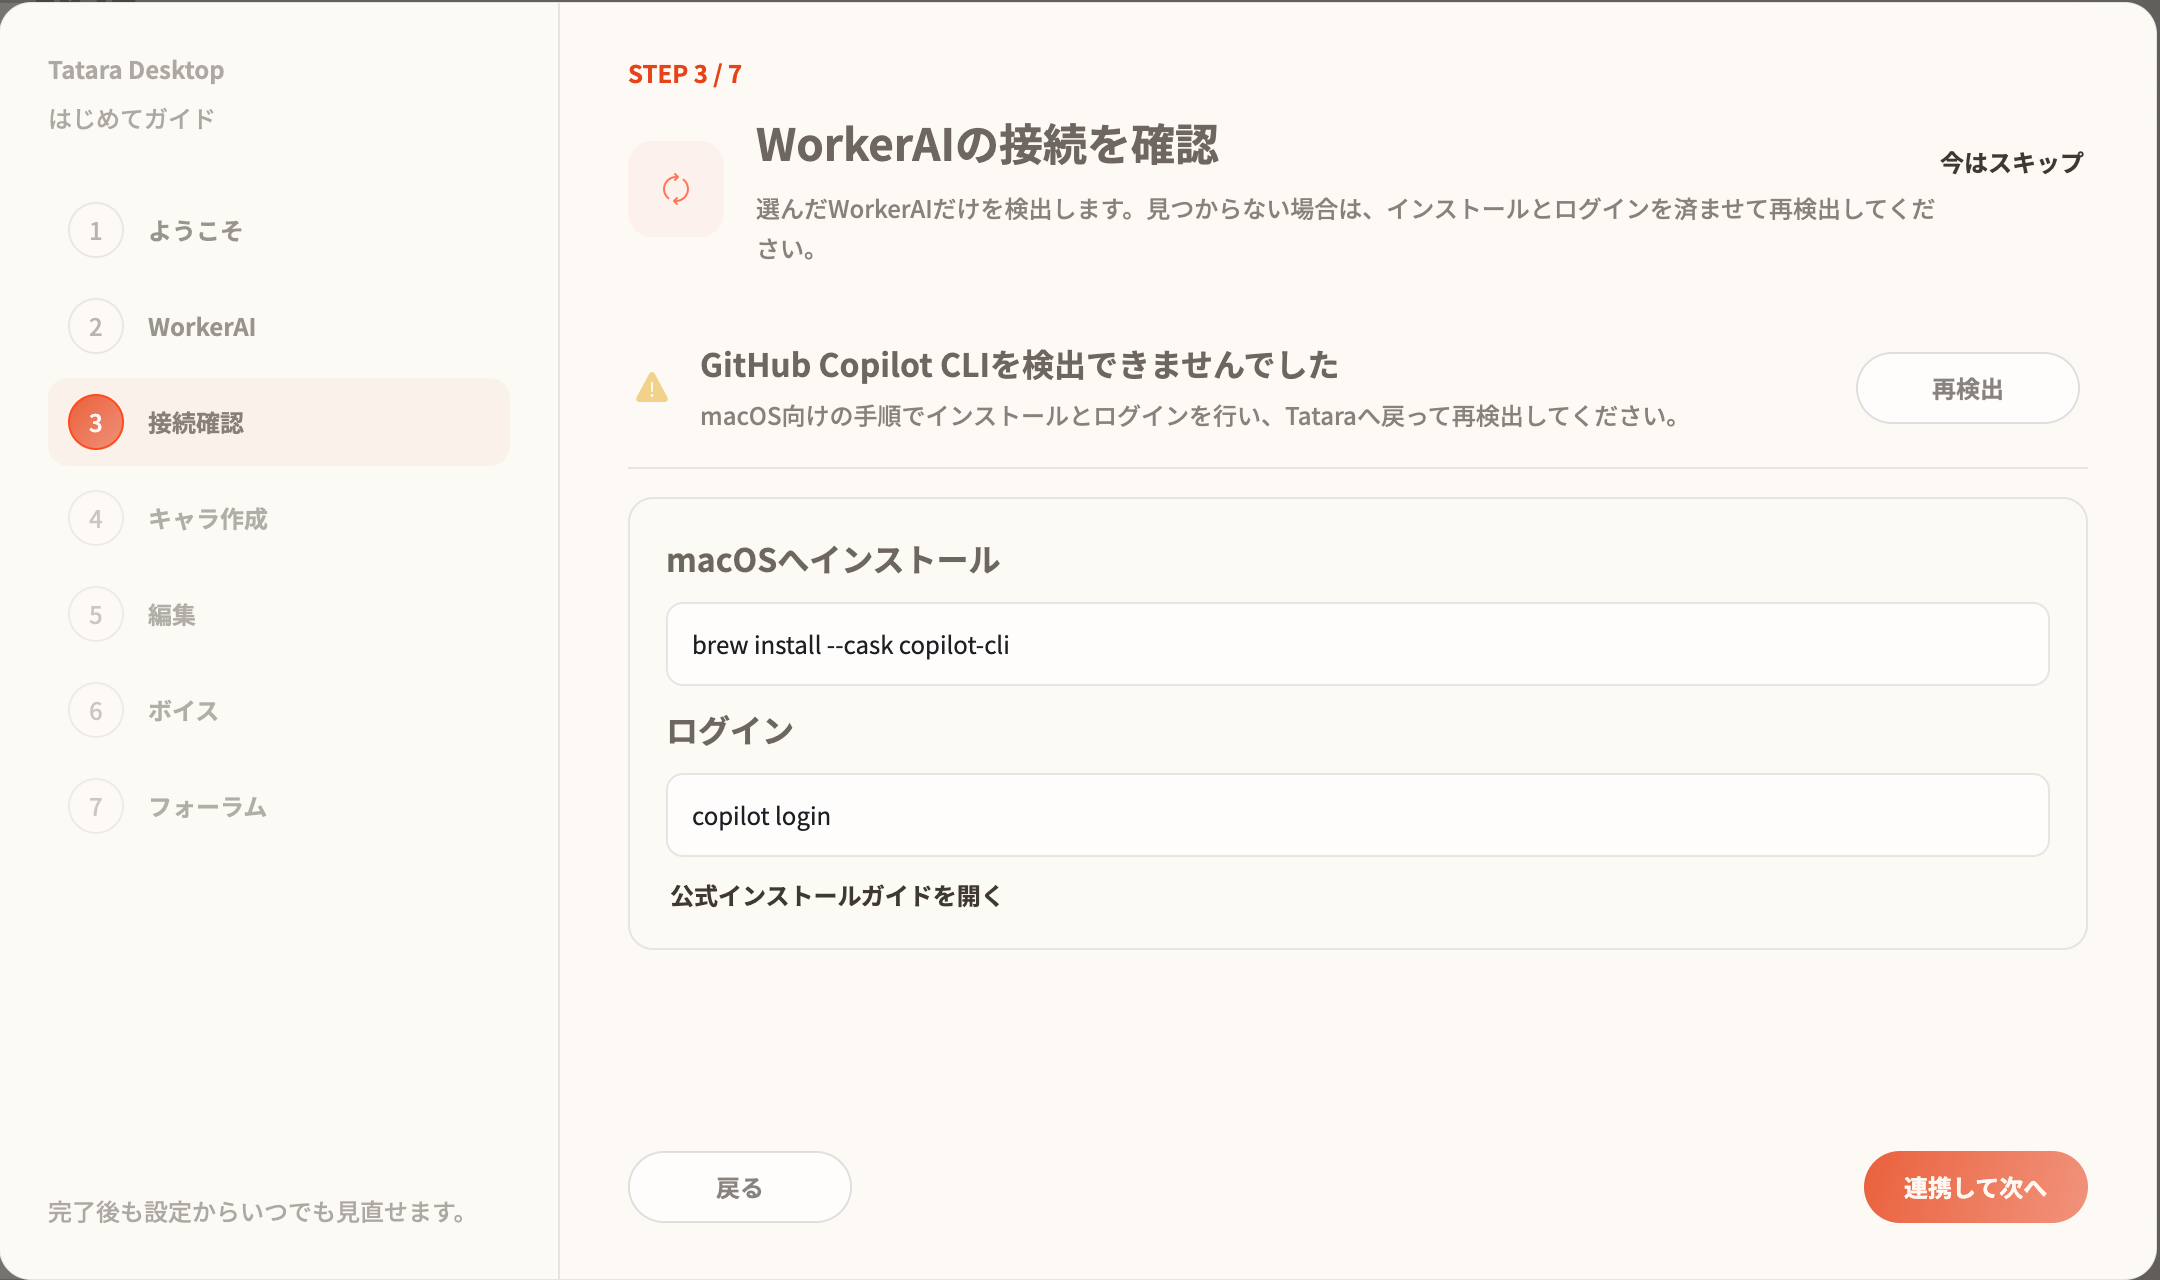Click the GitHub Copilot CLIを検出できませんでした message
Viewport: 2160px width, 1280px height.
(1019, 365)
